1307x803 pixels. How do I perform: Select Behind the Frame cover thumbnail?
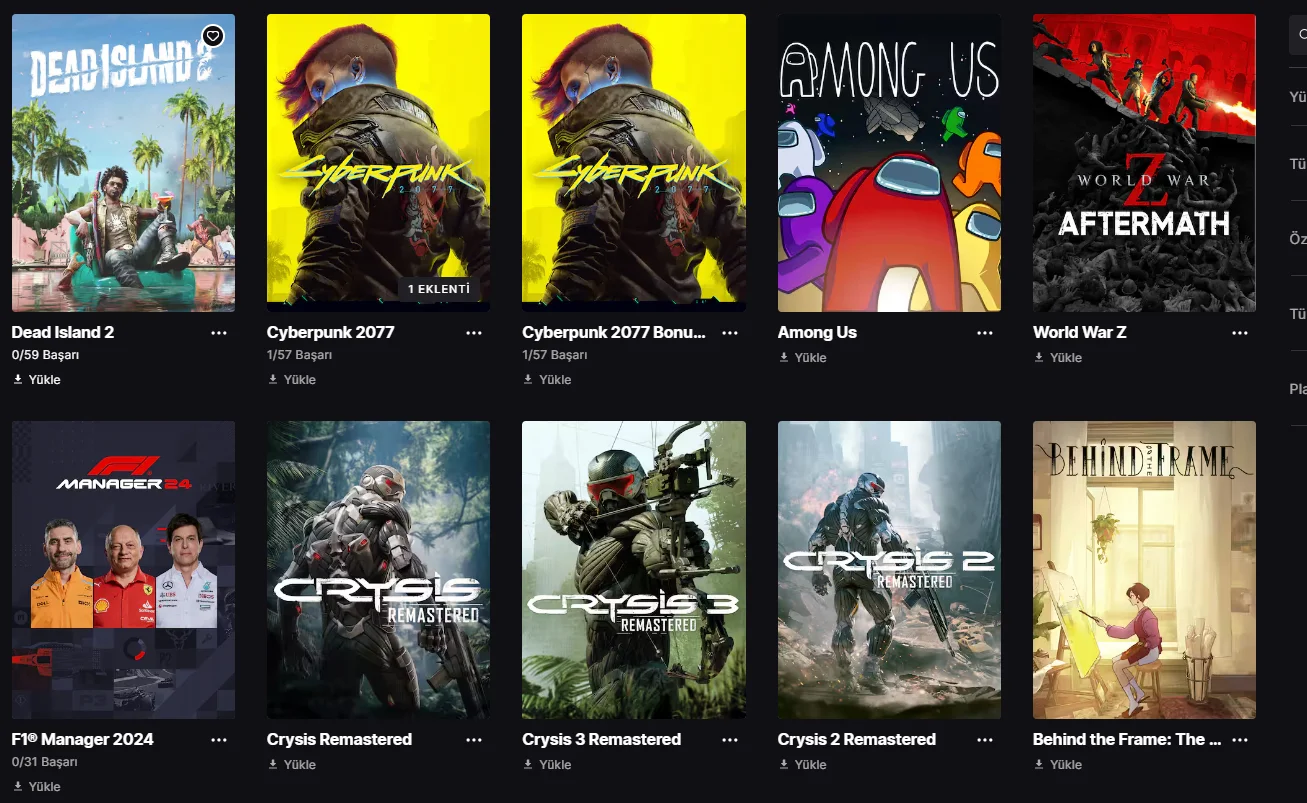(1144, 570)
